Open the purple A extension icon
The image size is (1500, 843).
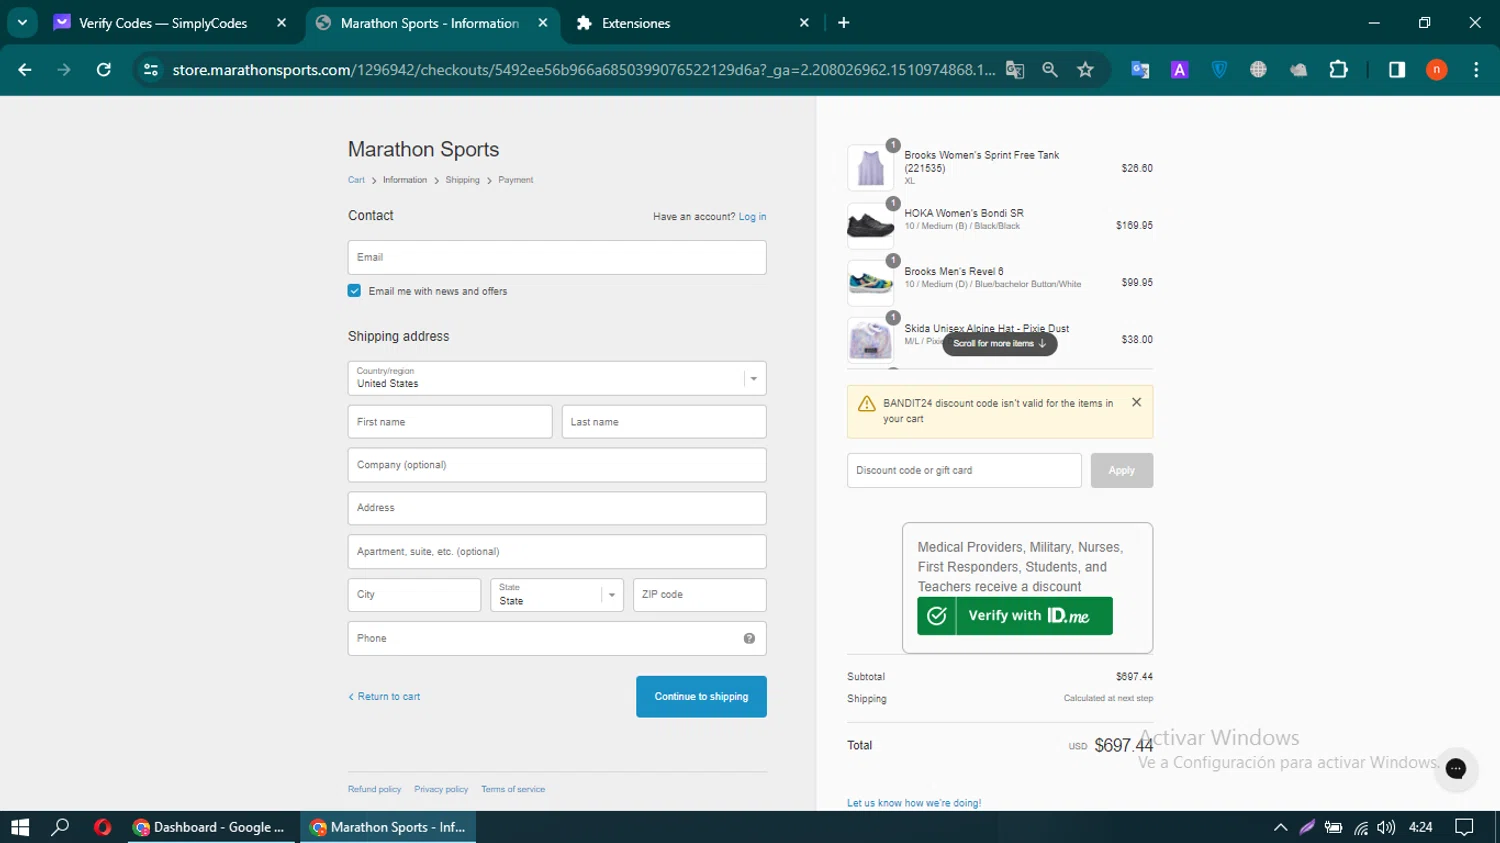1180,70
